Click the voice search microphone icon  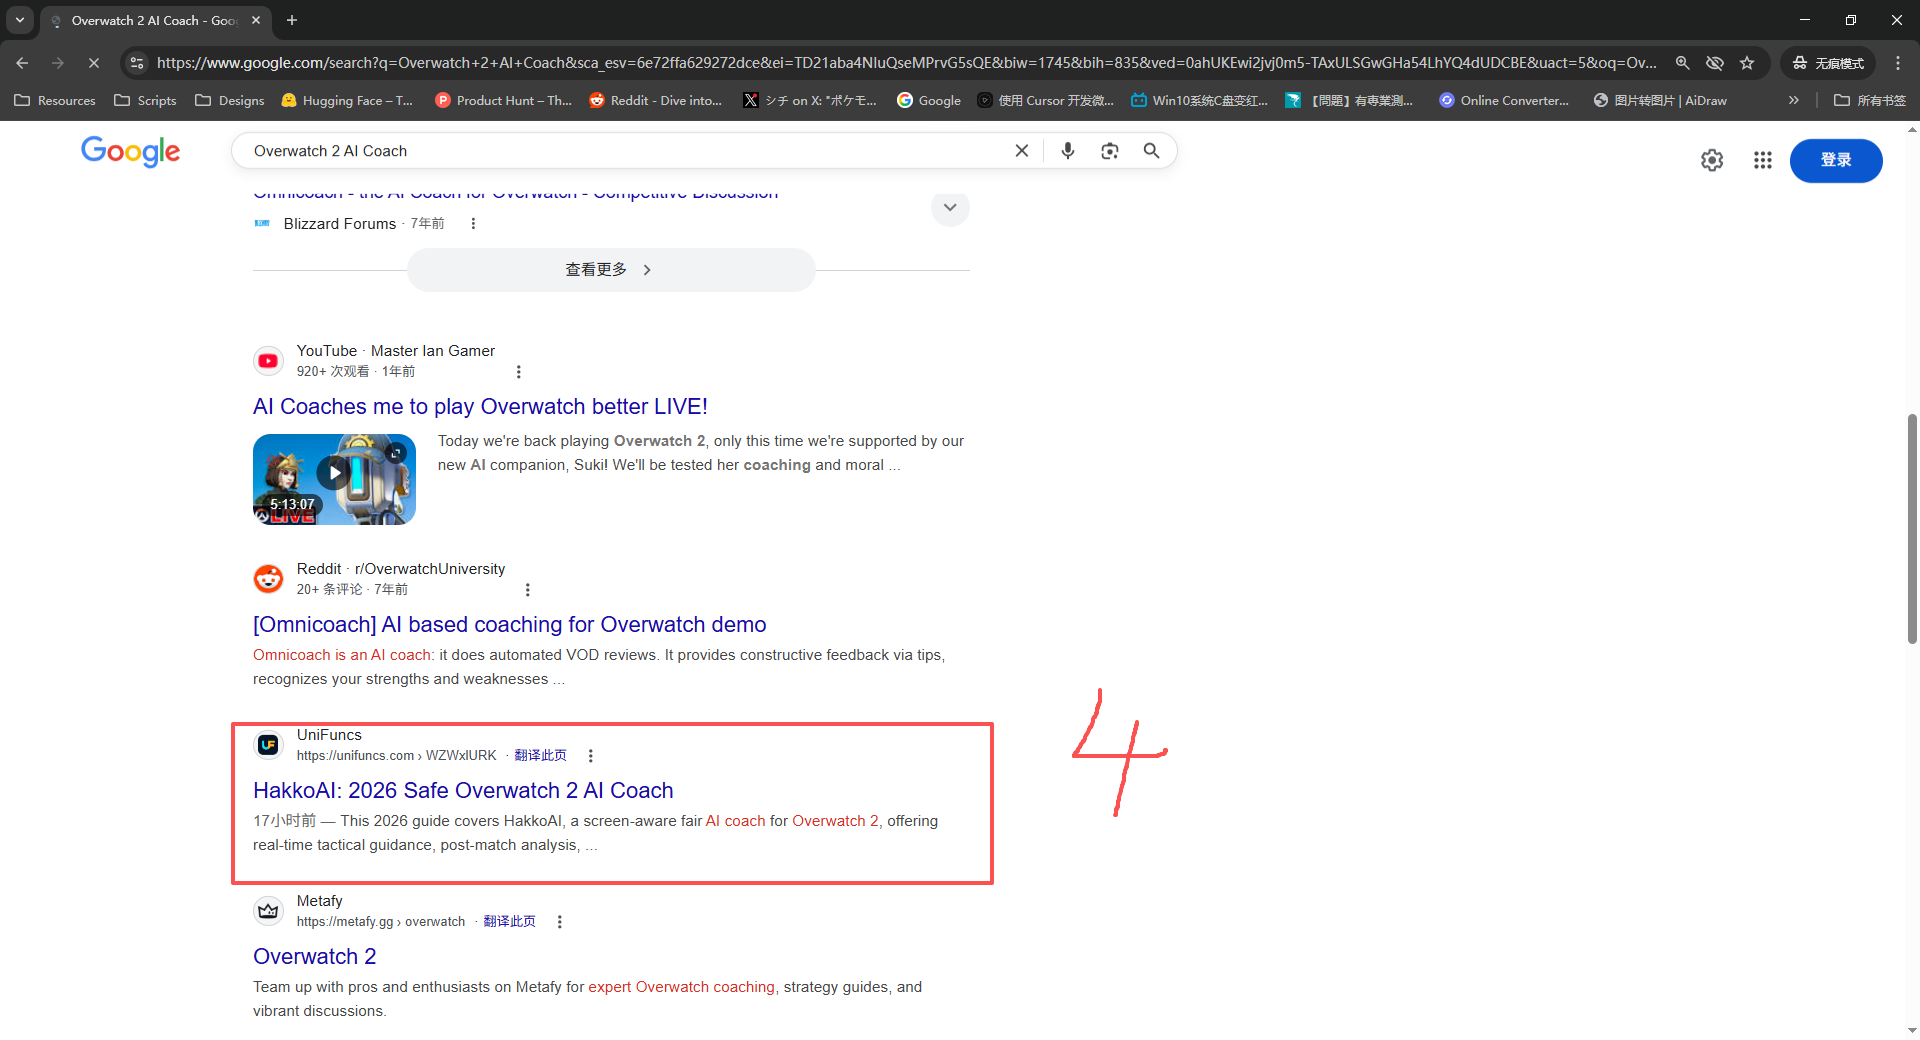pyautogui.click(x=1068, y=151)
